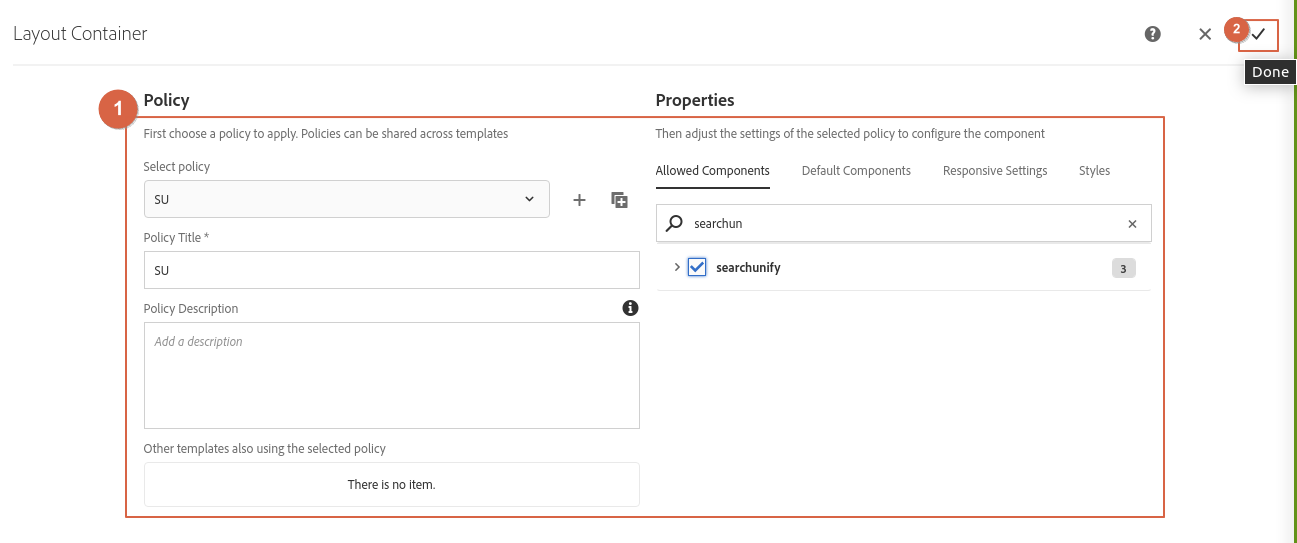Click the searchunify count badge
Screen dimensions: 1297x543
(x=1123, y=268)
